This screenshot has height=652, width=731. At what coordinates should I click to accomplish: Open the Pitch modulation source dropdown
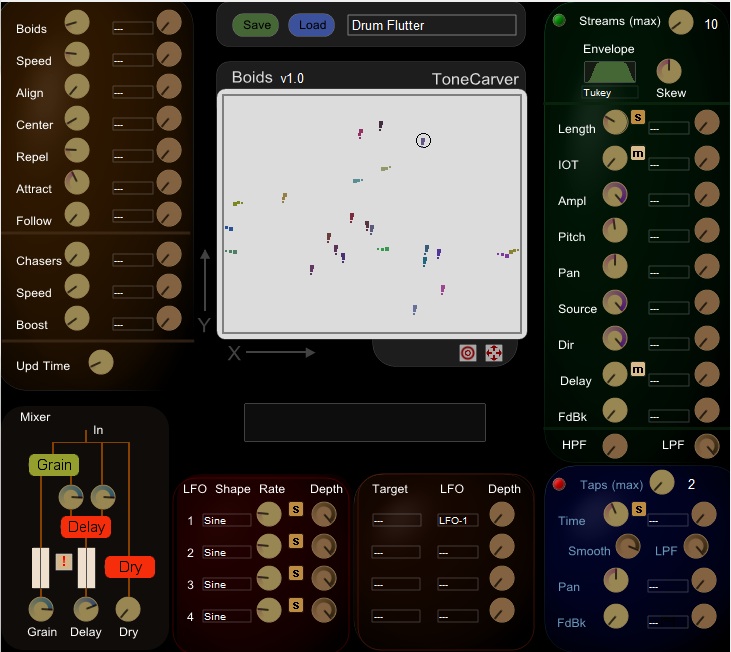669,237
